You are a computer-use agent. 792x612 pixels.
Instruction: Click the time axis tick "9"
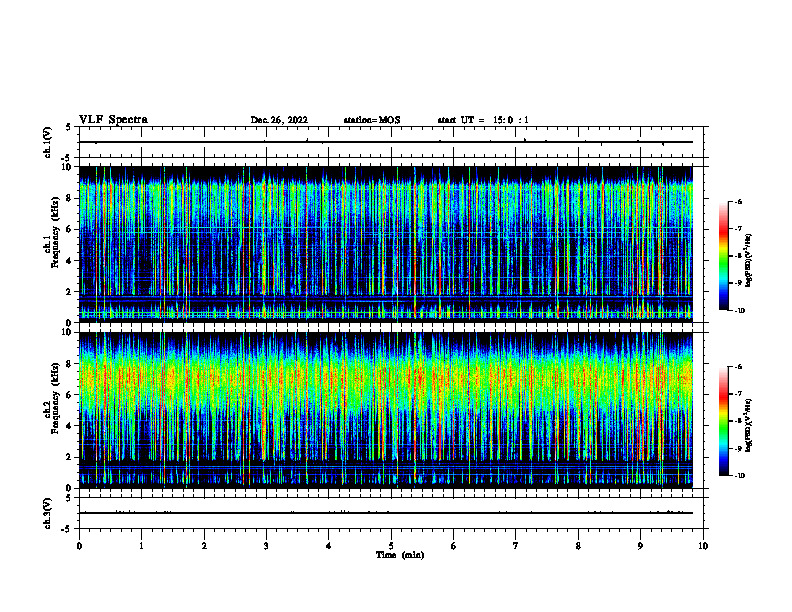click(640, 546)
